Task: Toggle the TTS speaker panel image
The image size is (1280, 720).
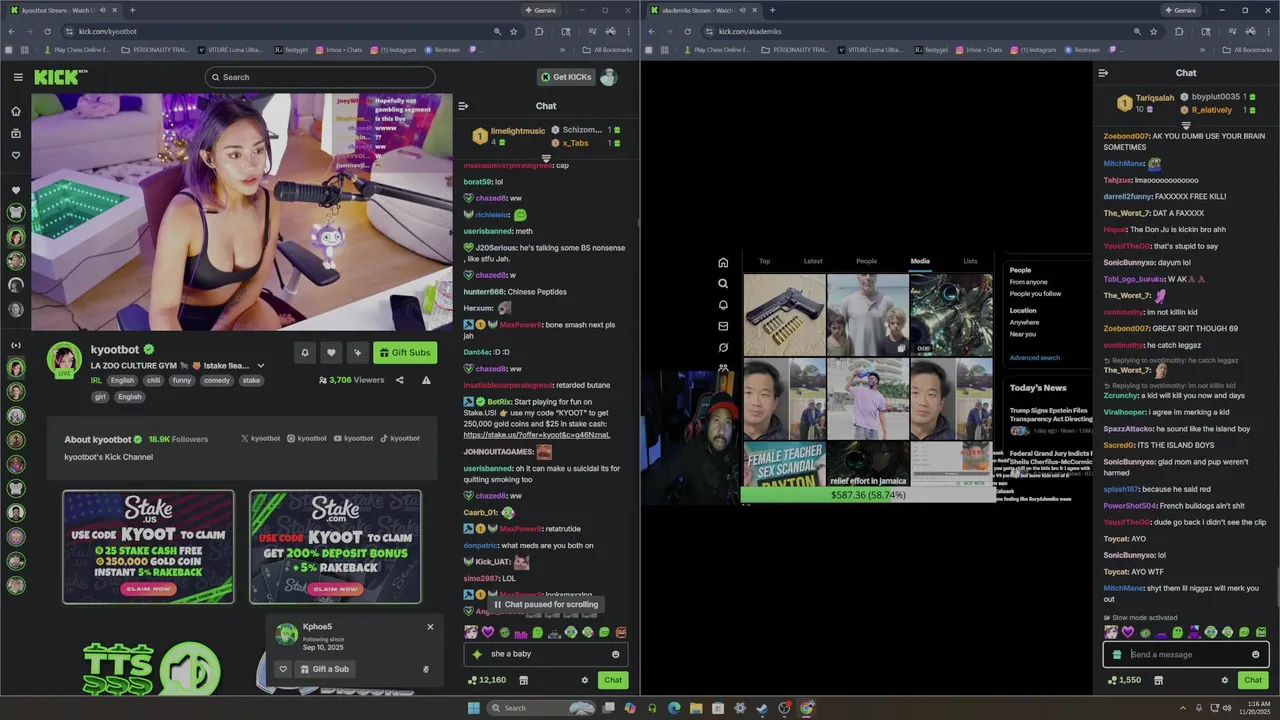Action: [152, 668]
